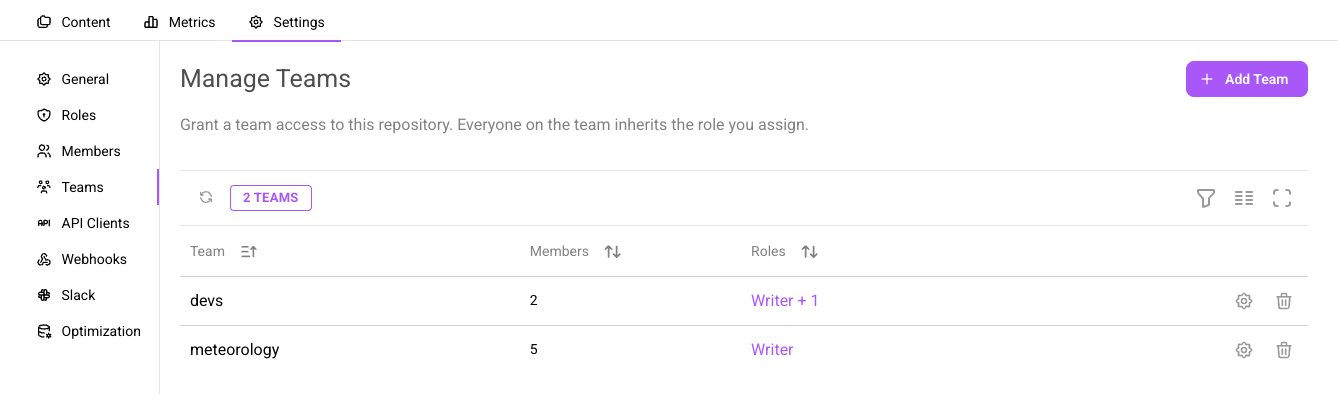Screen dimensions: 1338x410
Task: Click the 2 TEAMS badge
Action: pos(271,198)
